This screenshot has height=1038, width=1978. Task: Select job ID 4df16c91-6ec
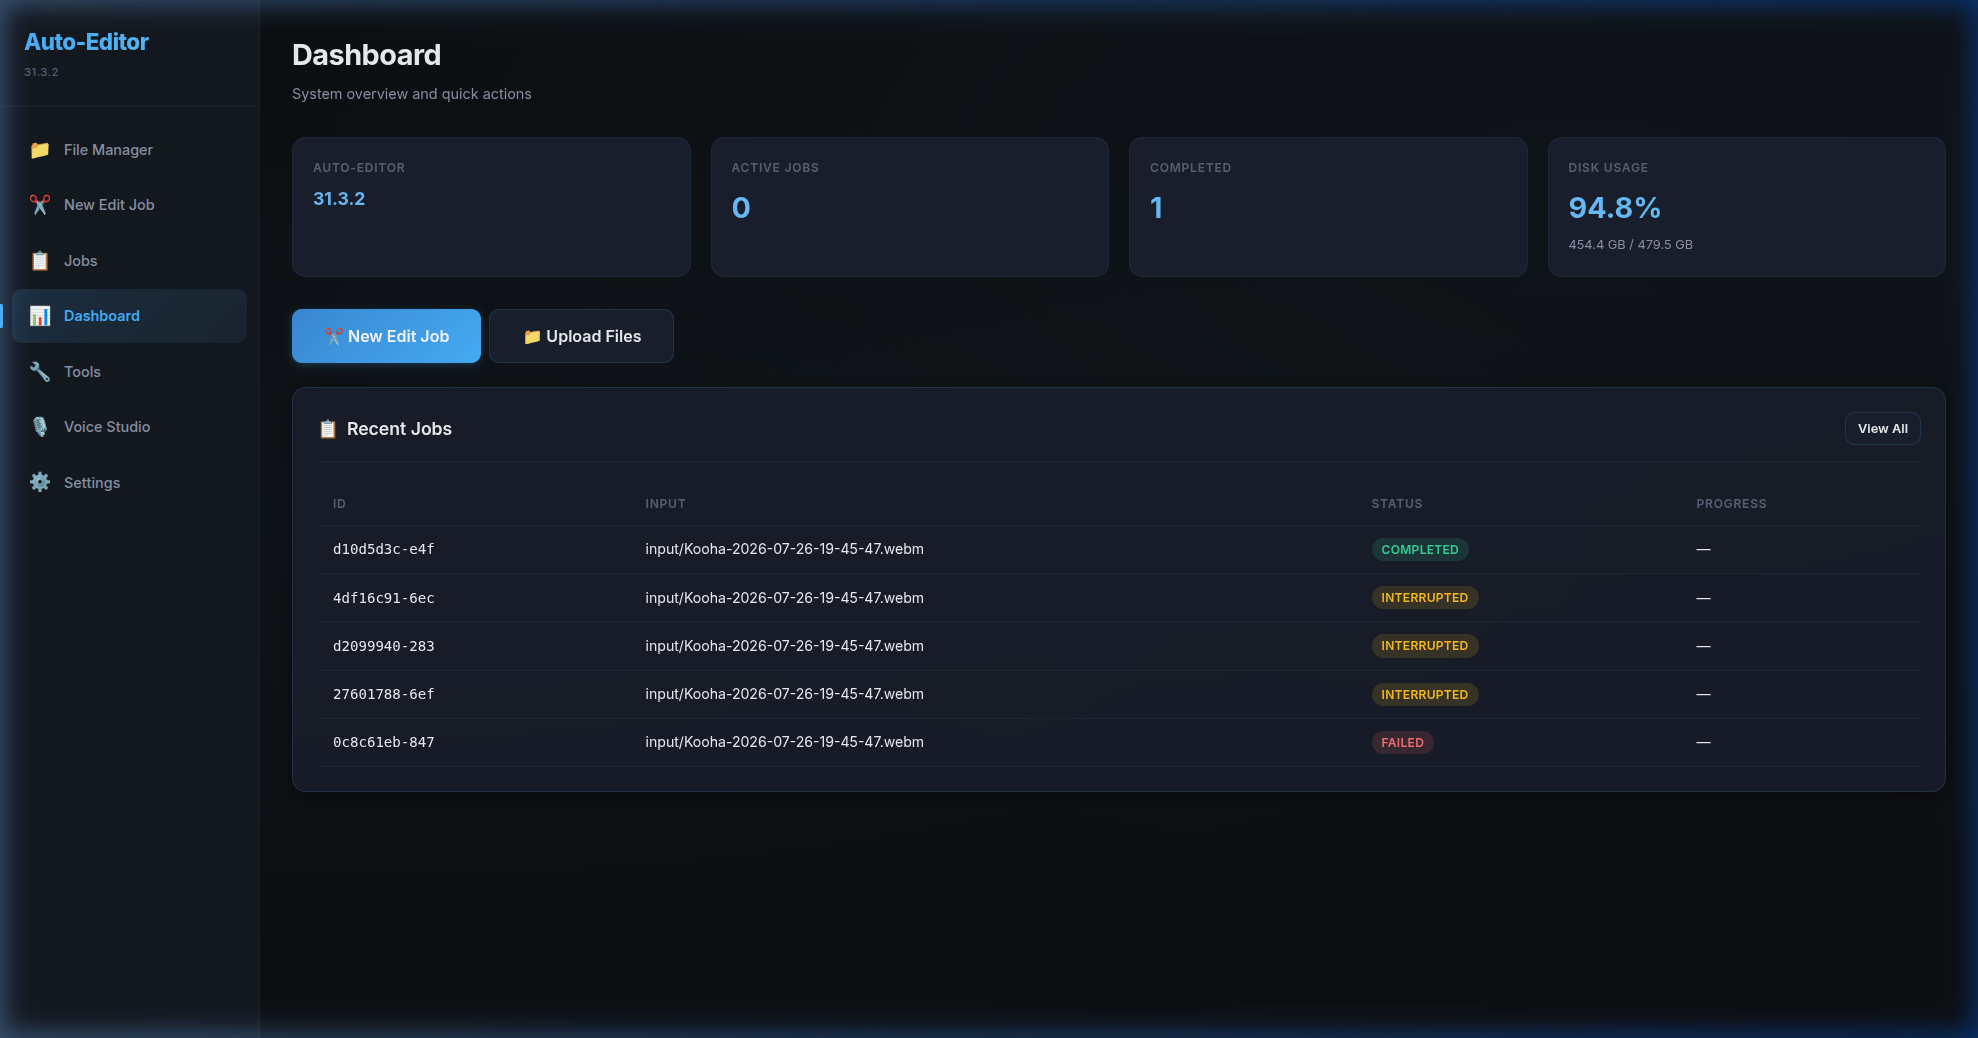coord(383,598)
